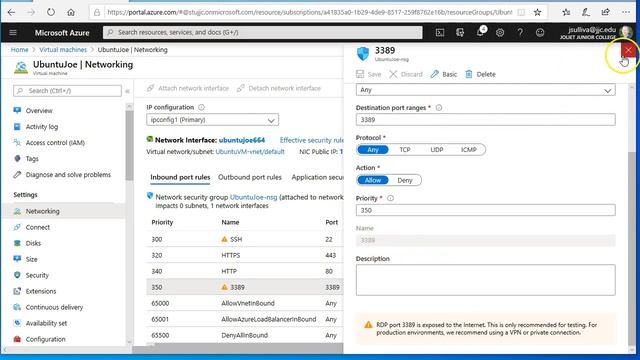Bookmark this page with the star icon

click(x=538, y=12)
